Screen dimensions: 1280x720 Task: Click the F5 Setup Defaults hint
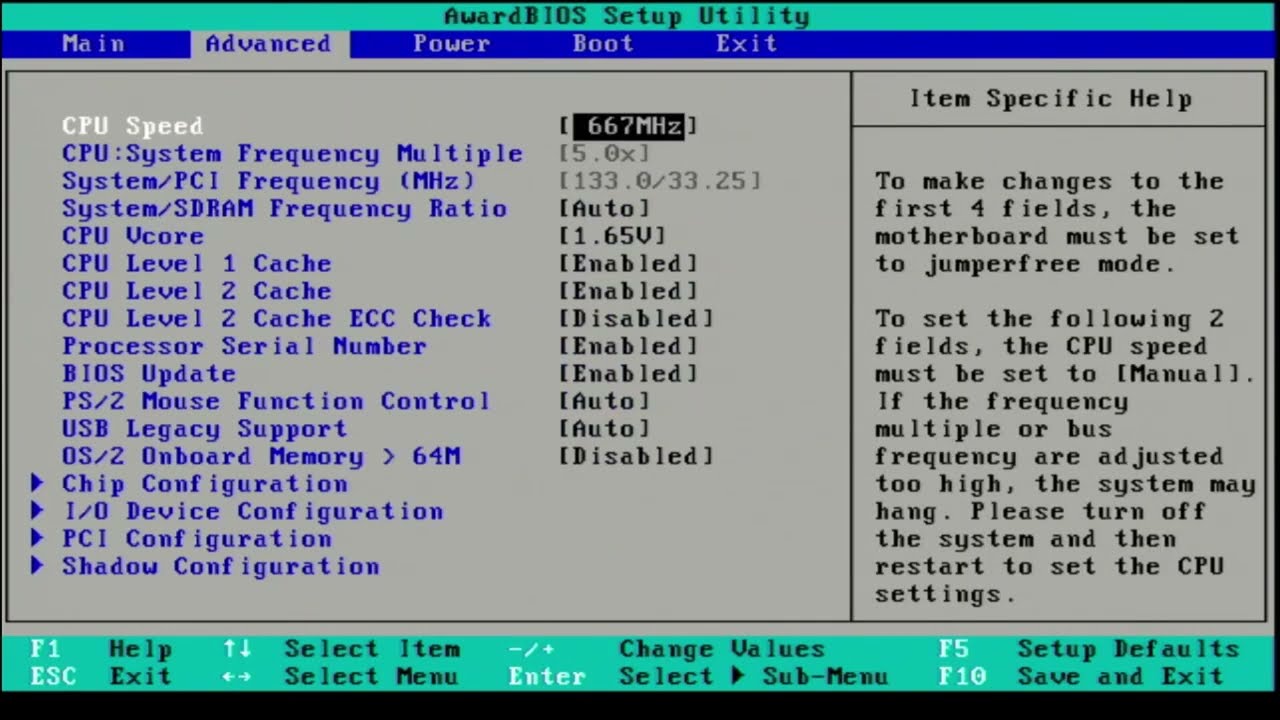pyautogui.click(x=1089, y=649)
